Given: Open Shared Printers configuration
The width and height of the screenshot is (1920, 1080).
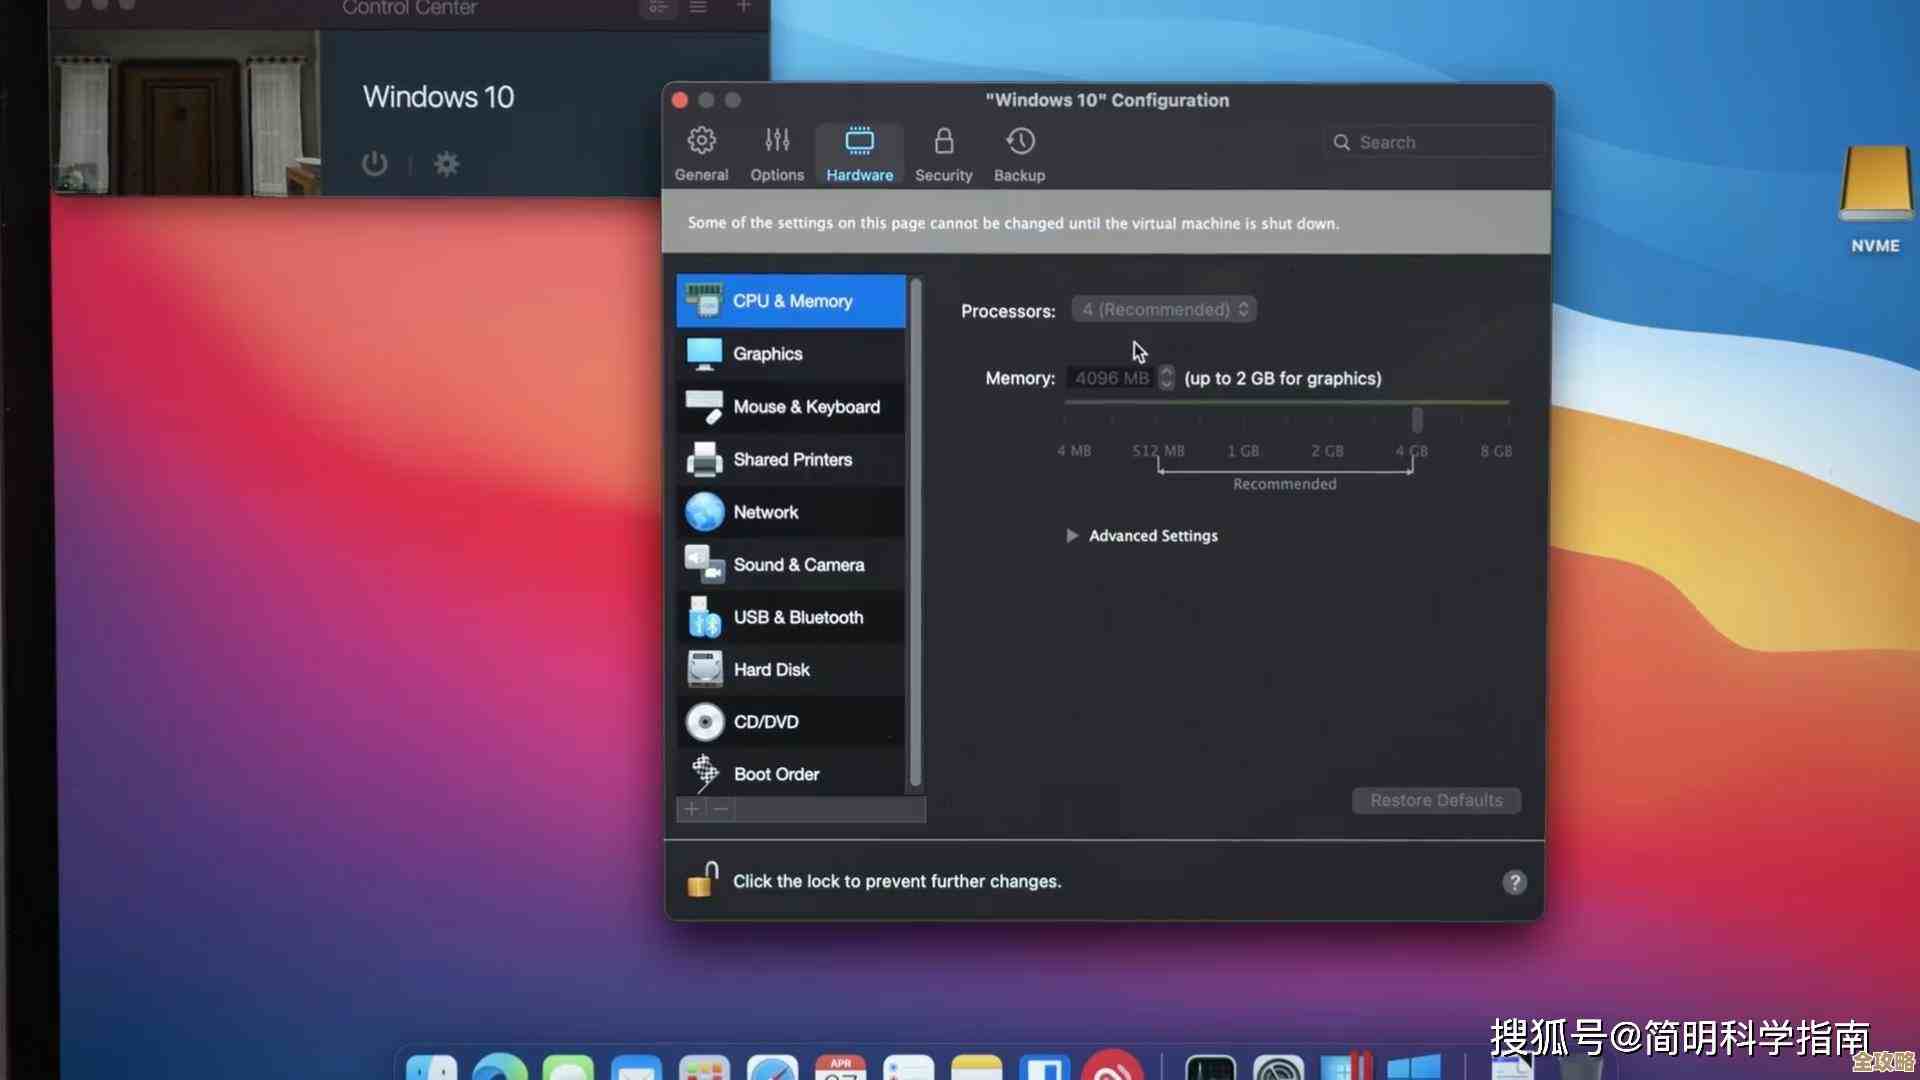Looking at the screenshot, I should pyautogui.click(x=792, y=459).
